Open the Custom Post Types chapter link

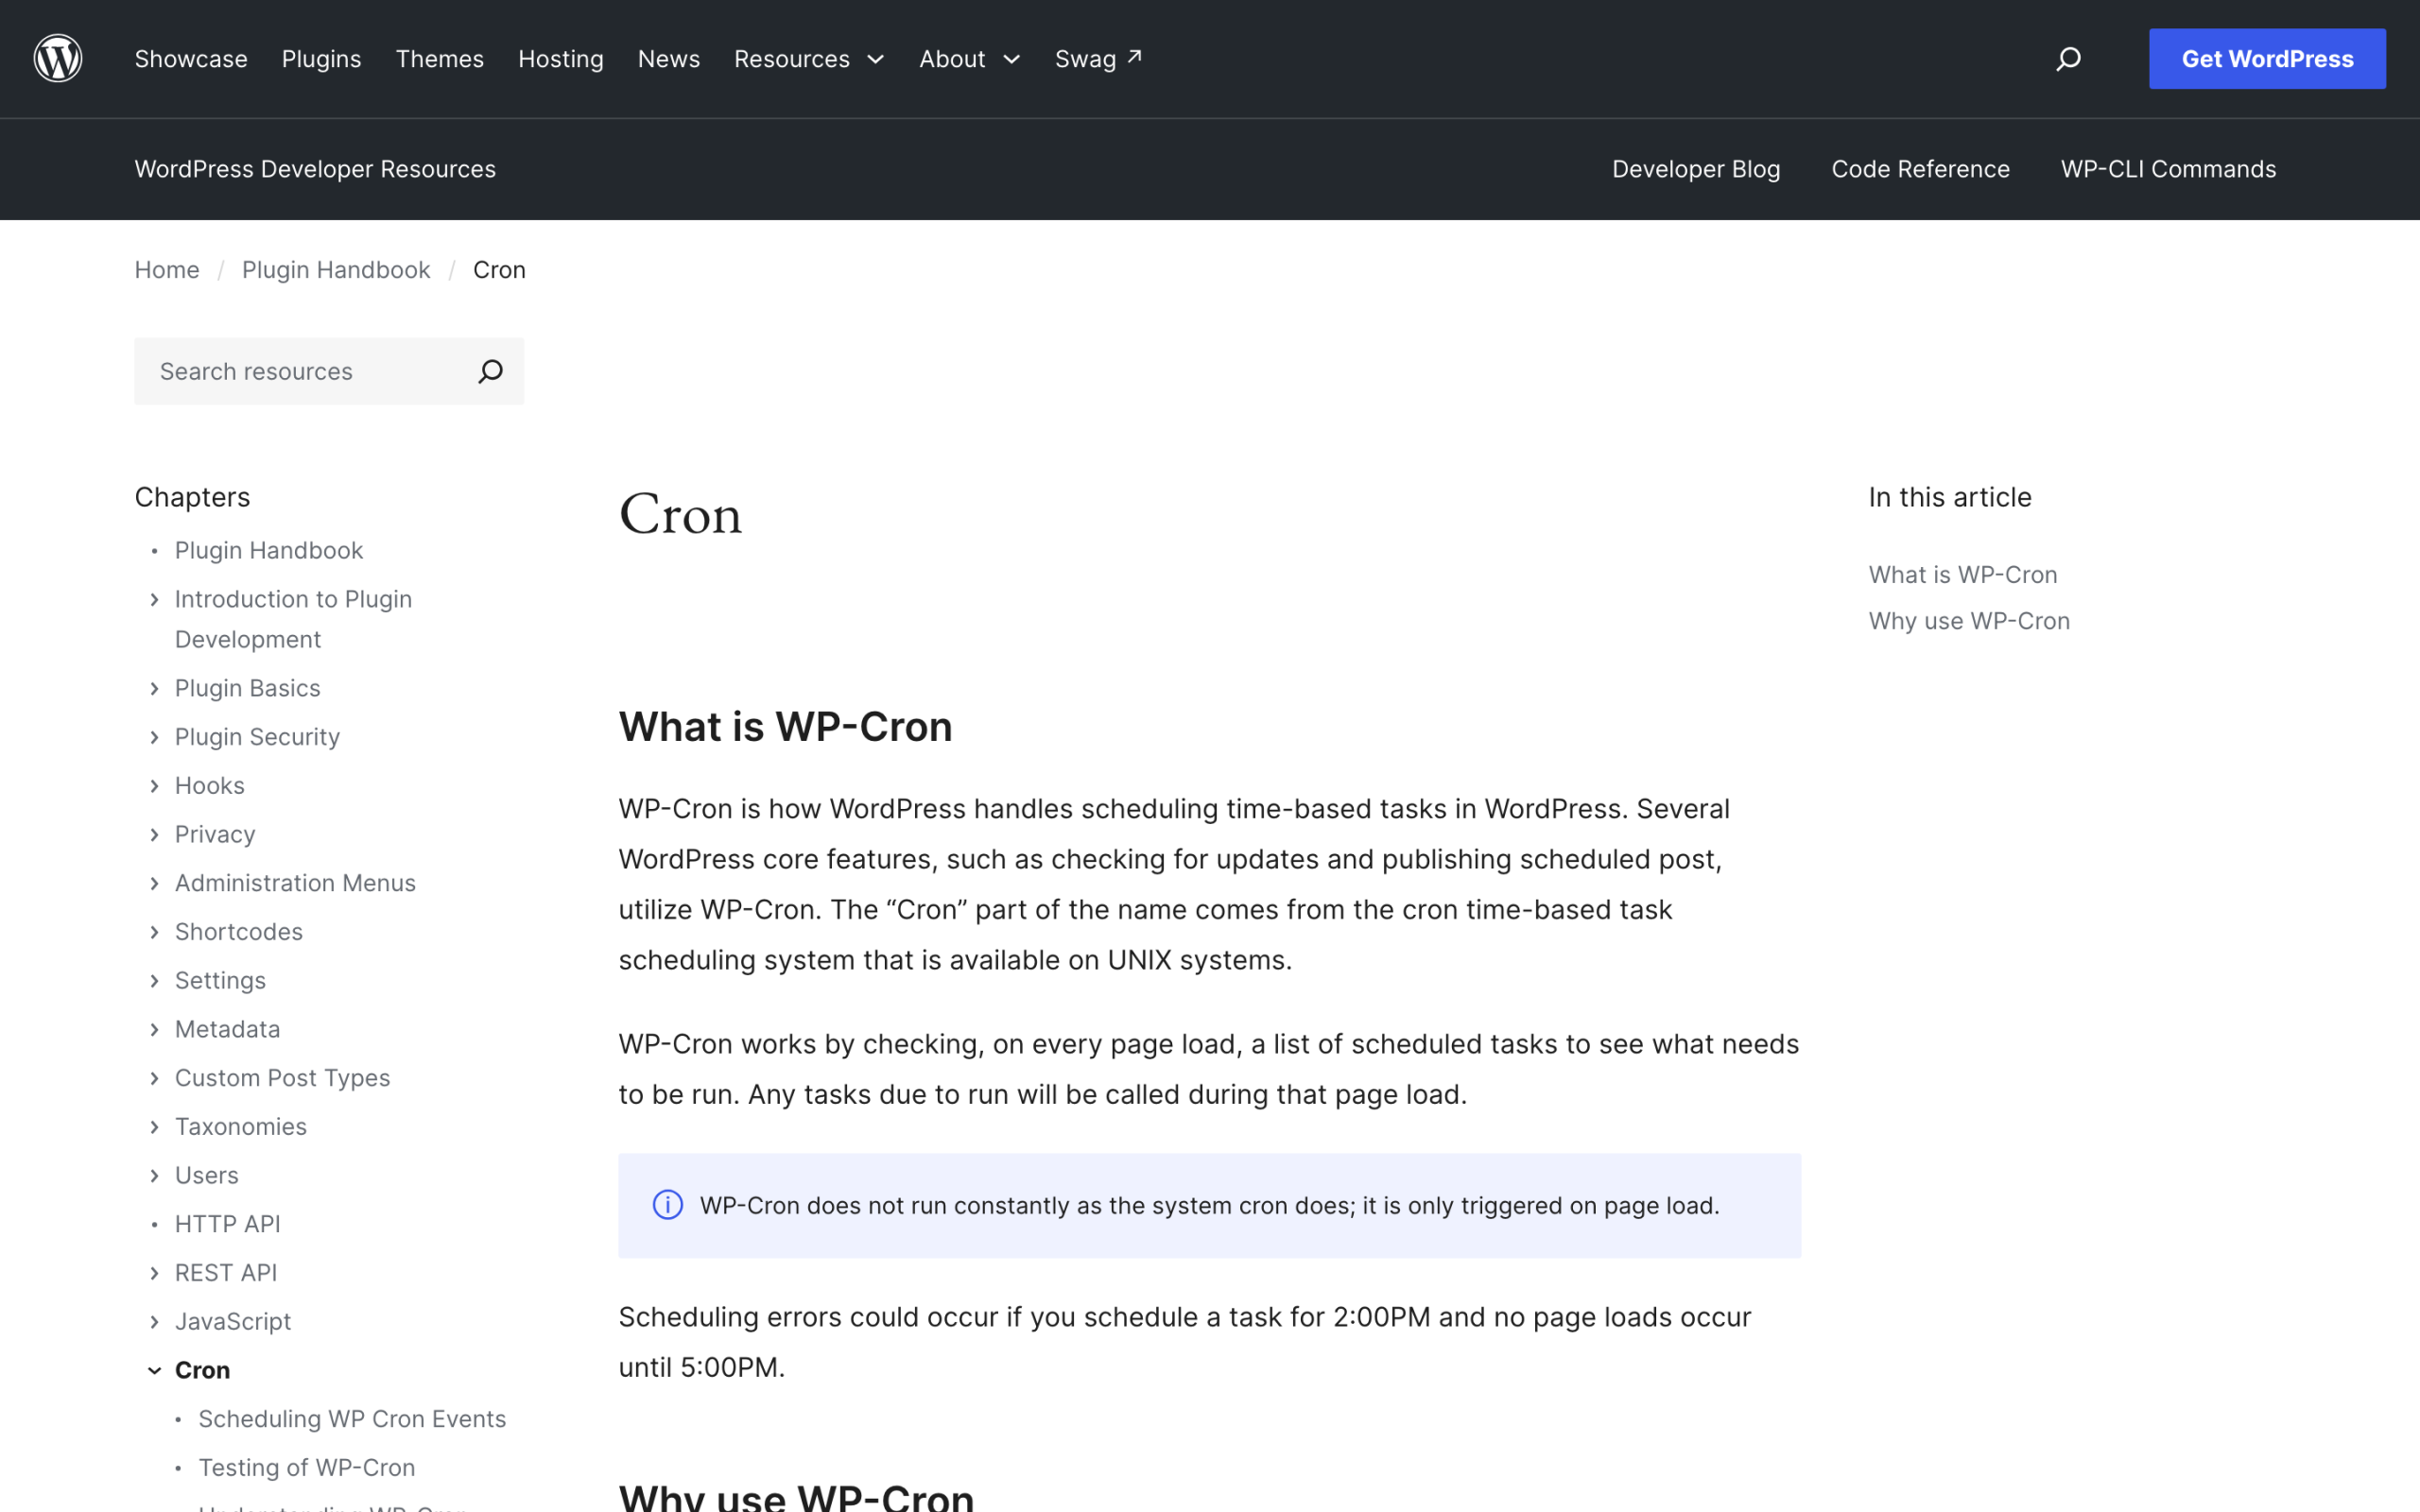tap(283, 1078)
